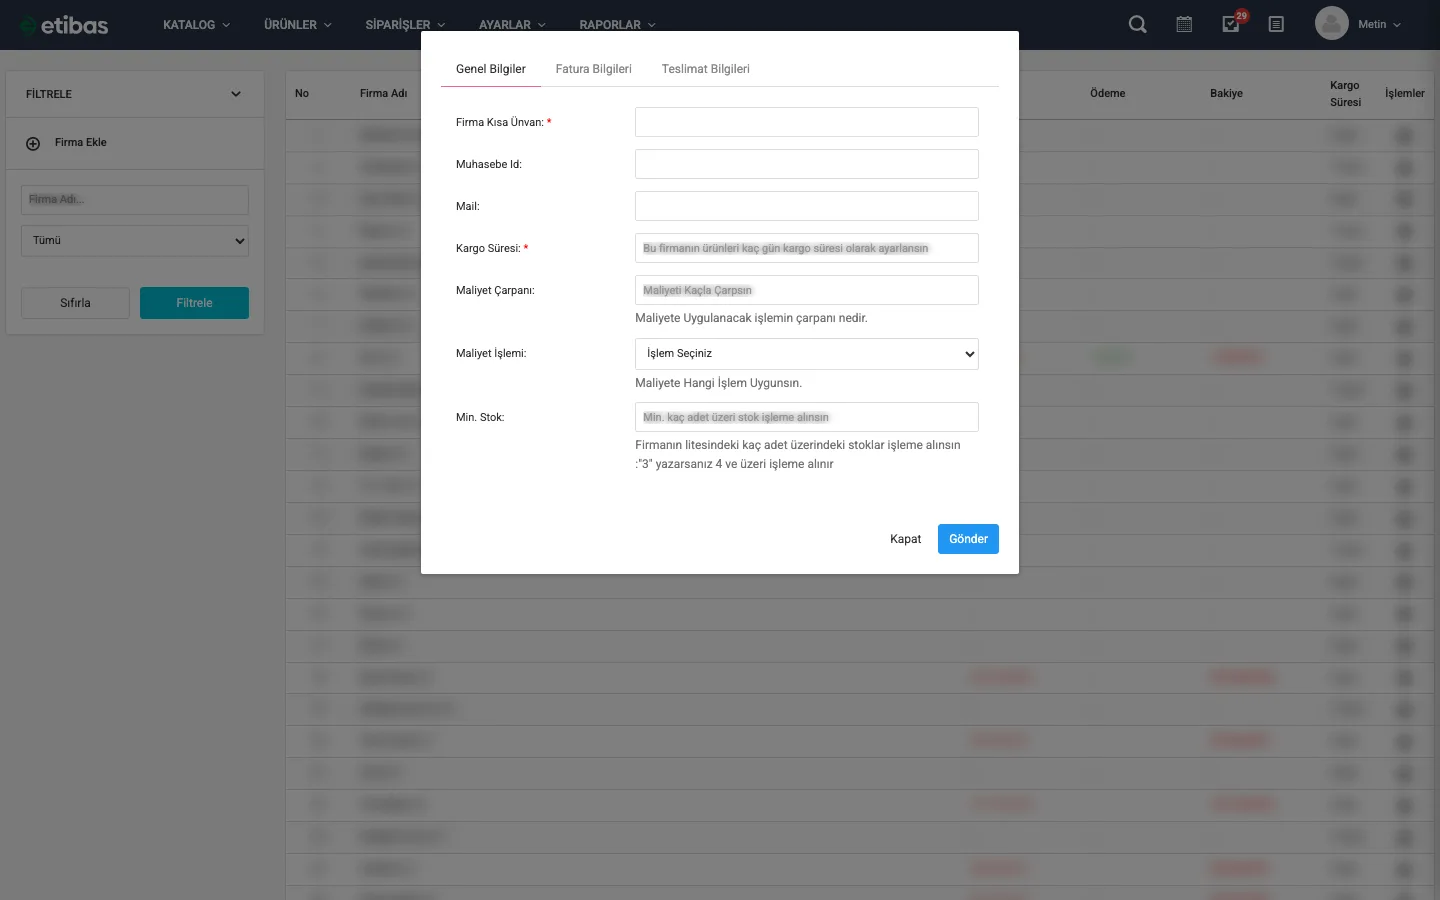Open the notes document icon in top bar
Viewport: 1440px width, 900px height.
coord(1276,24)
